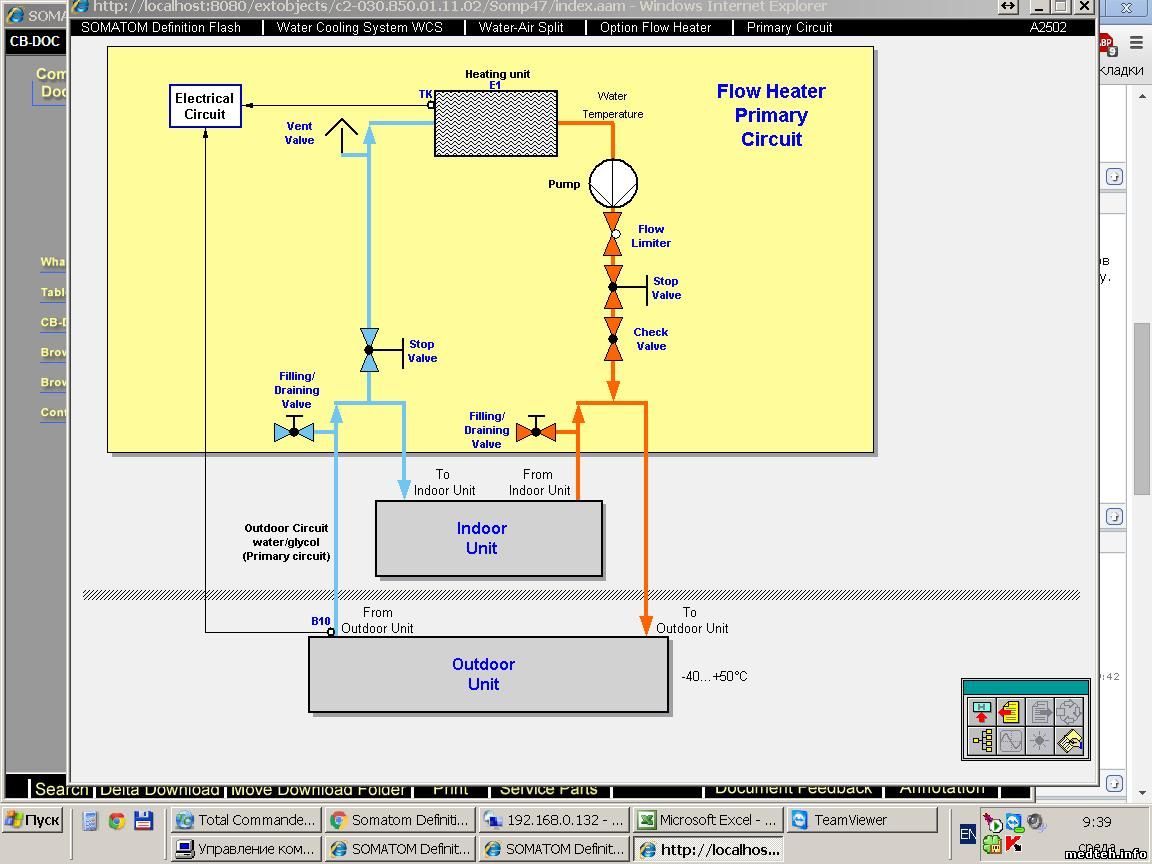Click the grayed waveform graph icon
This screenshot has height=864, width=1152.
1010,741
